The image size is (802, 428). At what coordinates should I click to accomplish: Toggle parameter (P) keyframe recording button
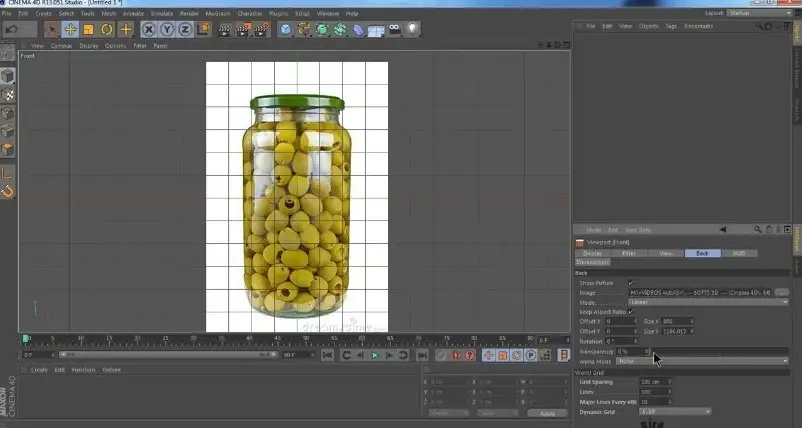(530, 355)
